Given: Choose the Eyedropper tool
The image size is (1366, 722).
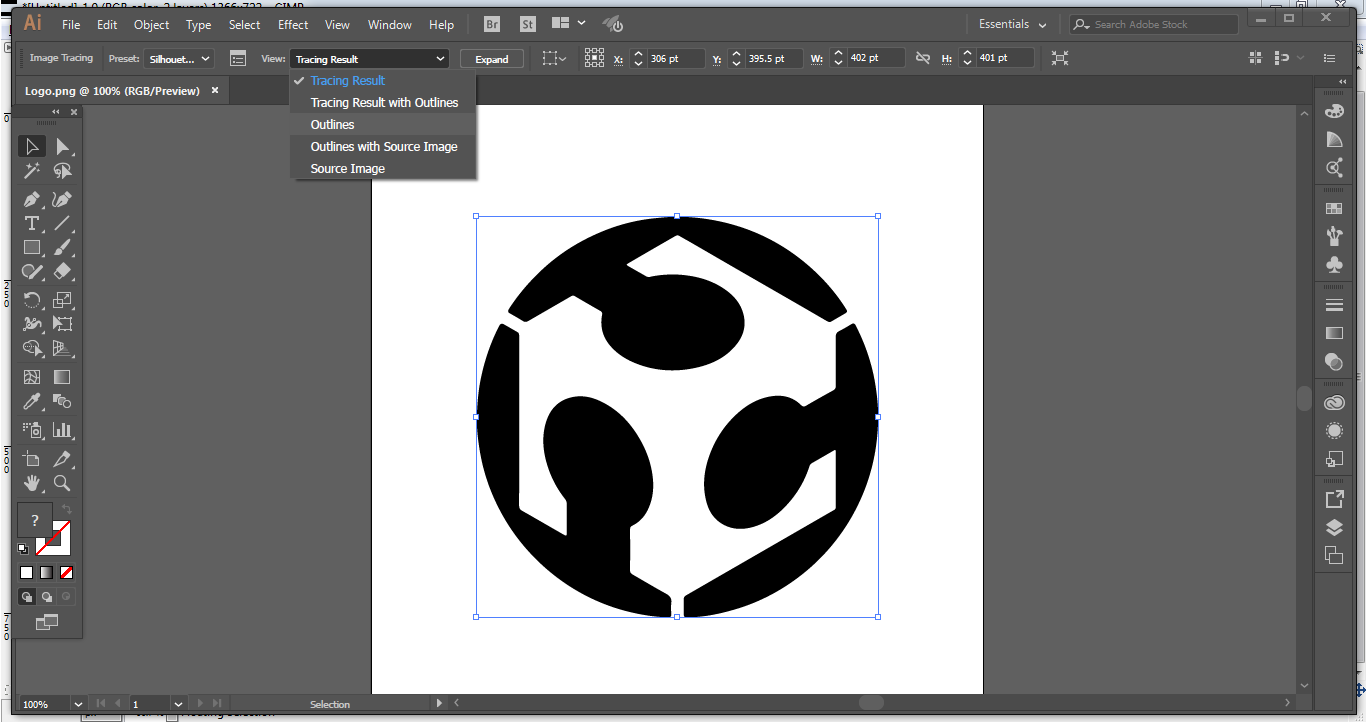Looking at the screenshot, I should point(32,402).
